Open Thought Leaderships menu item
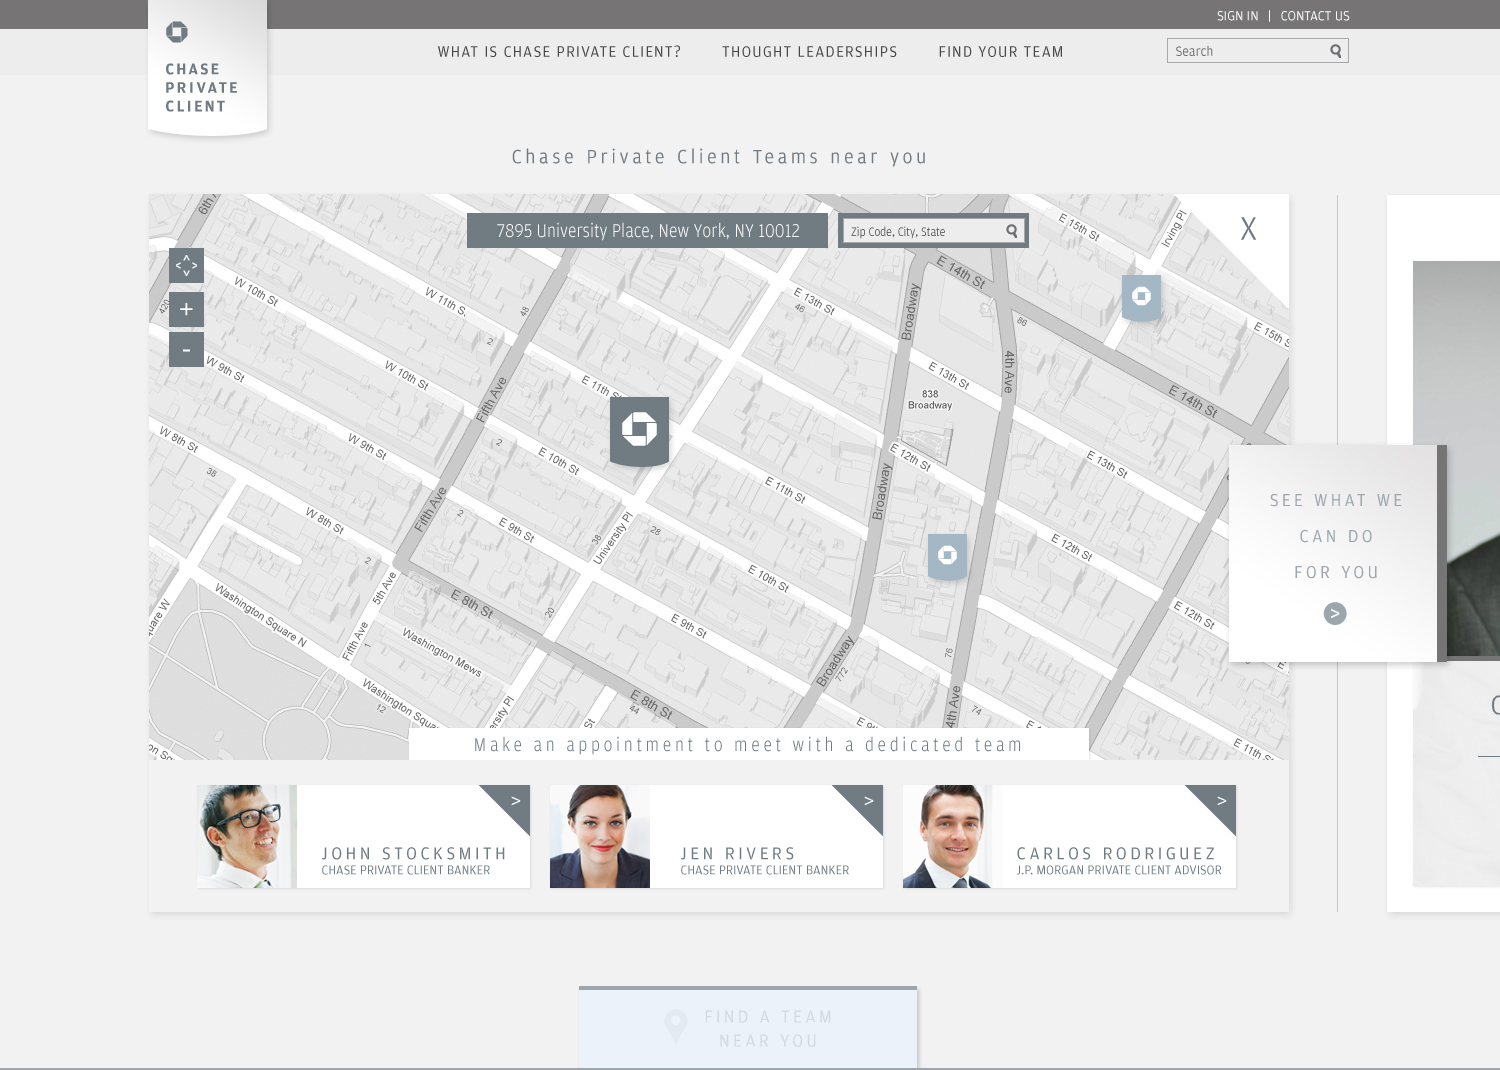The image size is (1500, 1070). (x=810, y=52)
